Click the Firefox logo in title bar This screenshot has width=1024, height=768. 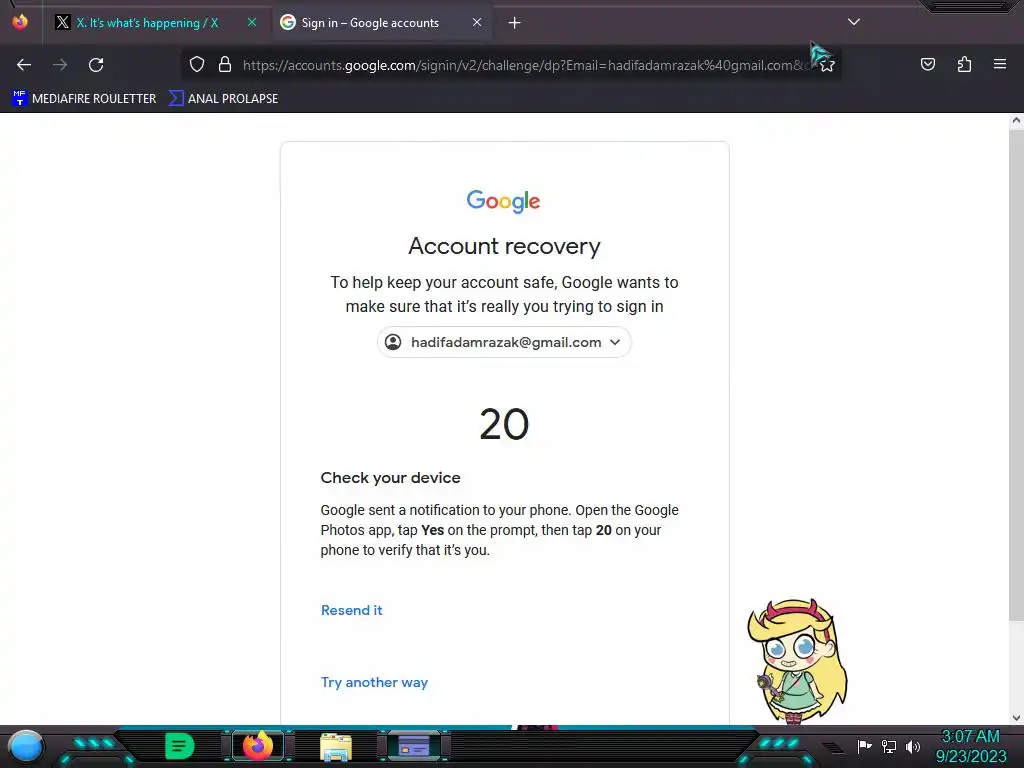click(20, 22)
